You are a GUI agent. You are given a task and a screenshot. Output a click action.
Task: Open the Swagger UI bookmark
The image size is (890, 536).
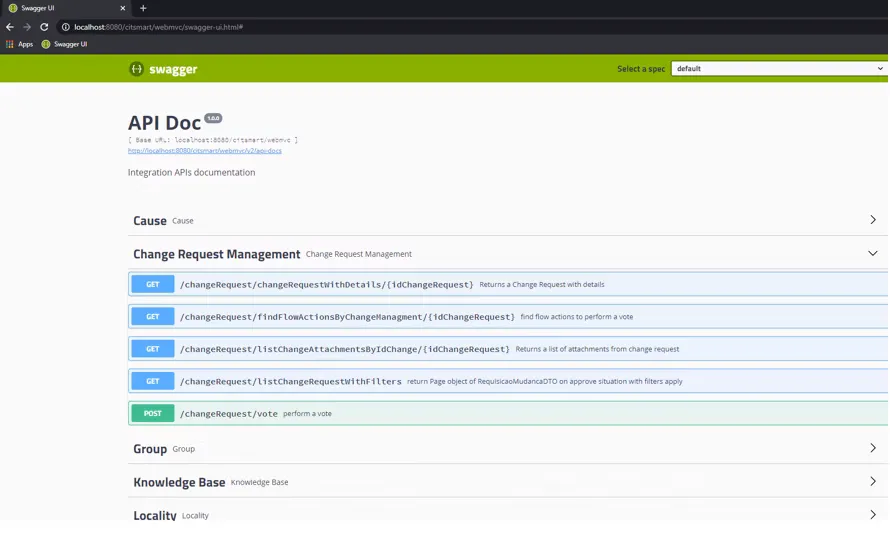click(x=64, y=44)
